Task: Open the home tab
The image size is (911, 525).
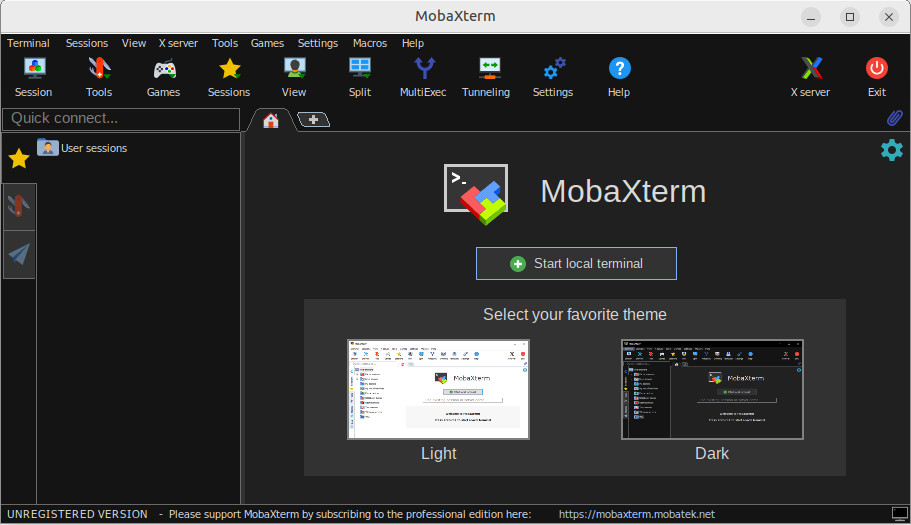Action: pyautogui.click(x=271, y=120)
